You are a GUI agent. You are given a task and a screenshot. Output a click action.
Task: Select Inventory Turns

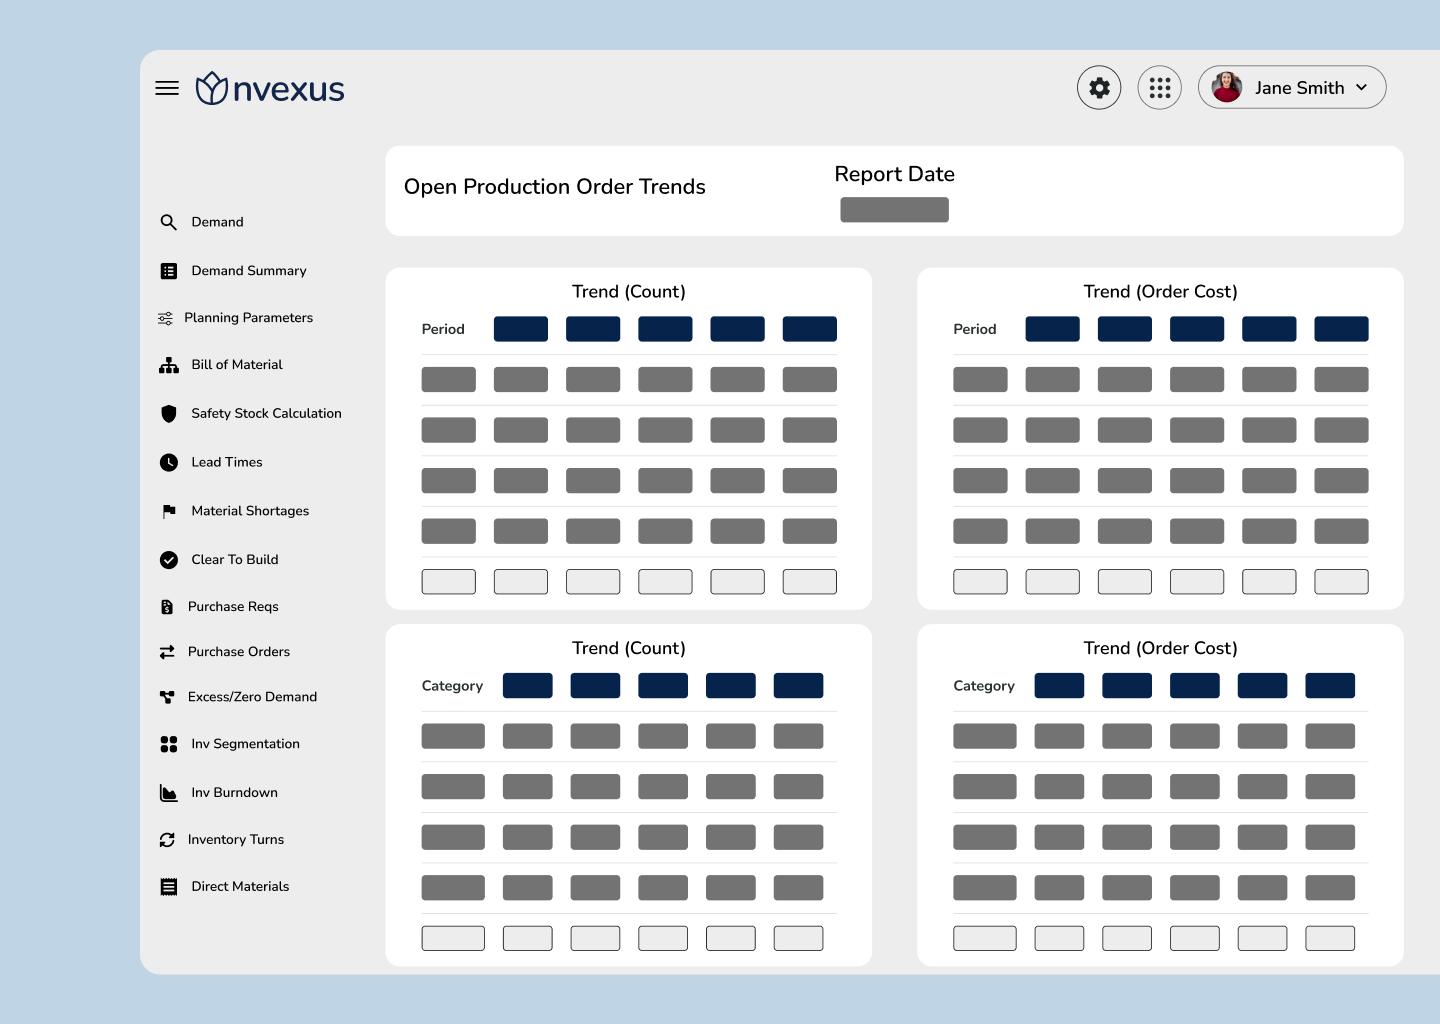click(236, 840)
